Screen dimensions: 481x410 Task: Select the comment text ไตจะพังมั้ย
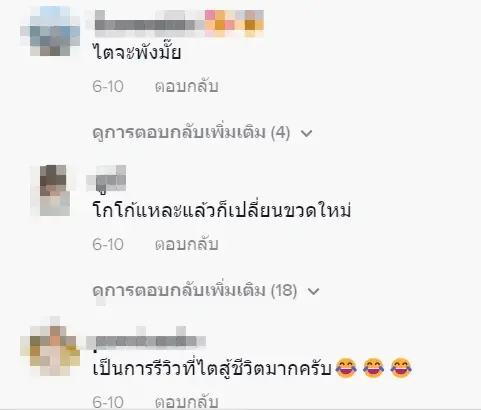pyautogui.click(x=137, y=52)
